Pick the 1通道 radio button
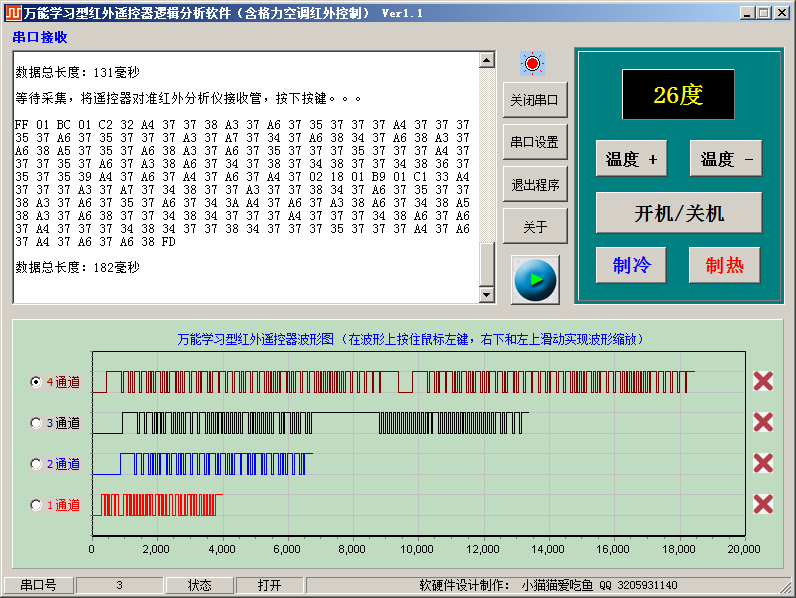The image size is (796, 598). click(x=37, y=505)
